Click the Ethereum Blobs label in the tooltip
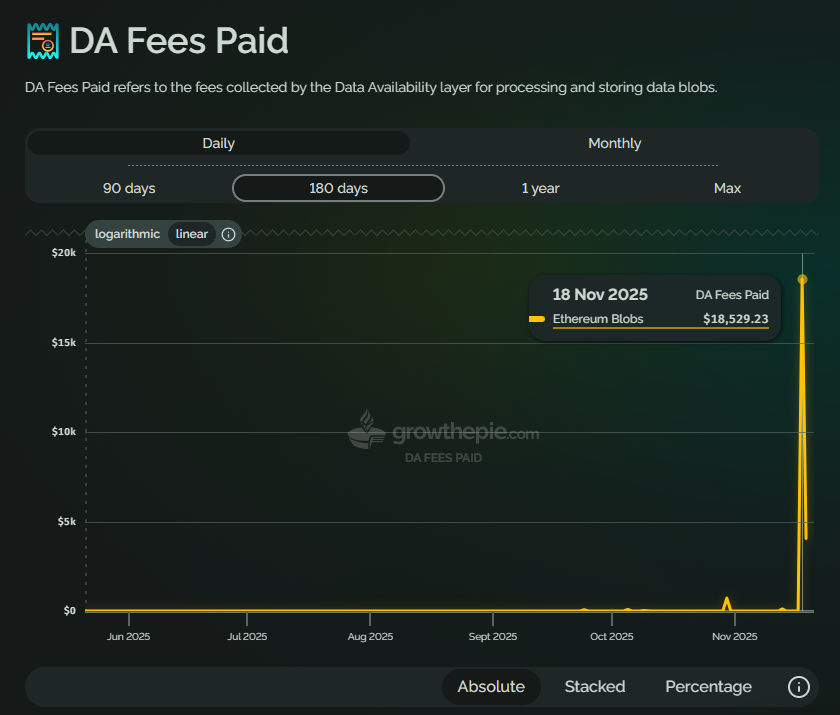This screenshot has height=715, width=840. point(598,319)
